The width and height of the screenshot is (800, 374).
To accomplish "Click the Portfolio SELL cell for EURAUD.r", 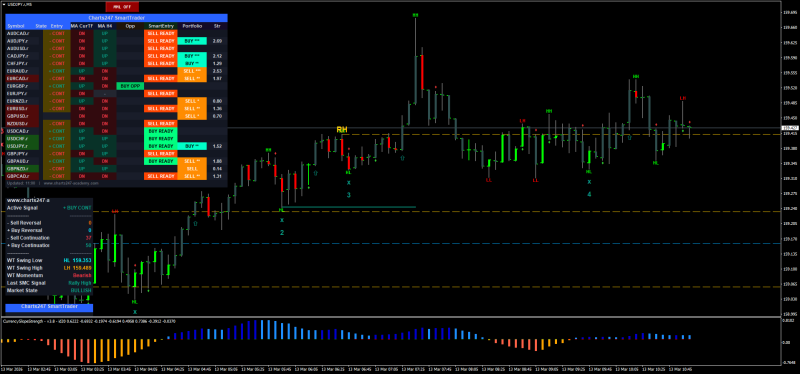I will click(192, 71).
